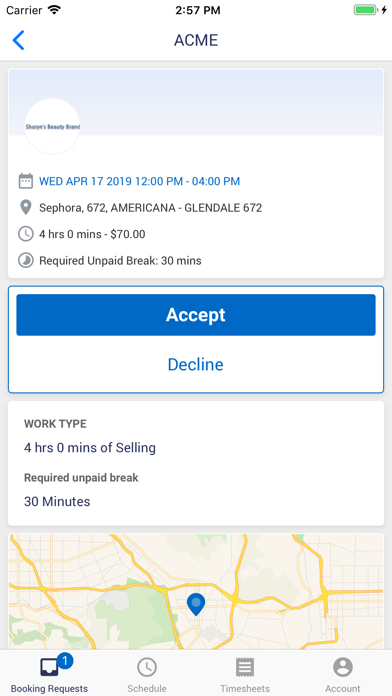Tap the blue map marker pin
The image size is (392, 696).
coord(196,605)
